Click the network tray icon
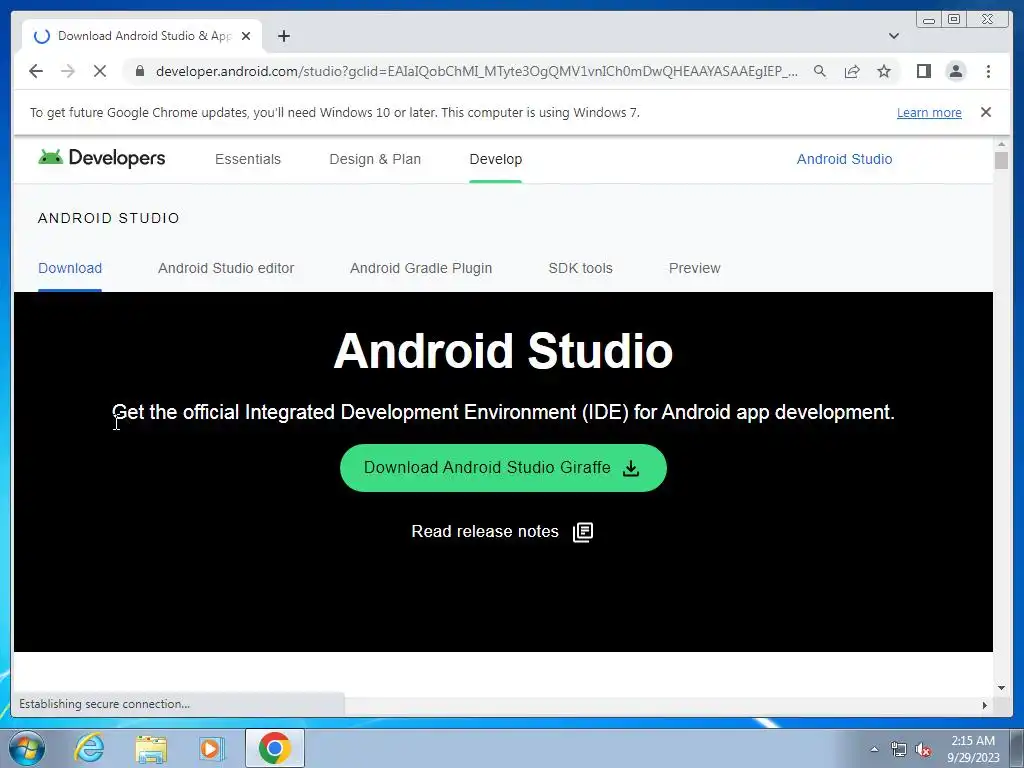The width and height of the screenshot is (1024, 768). point(899,749)
